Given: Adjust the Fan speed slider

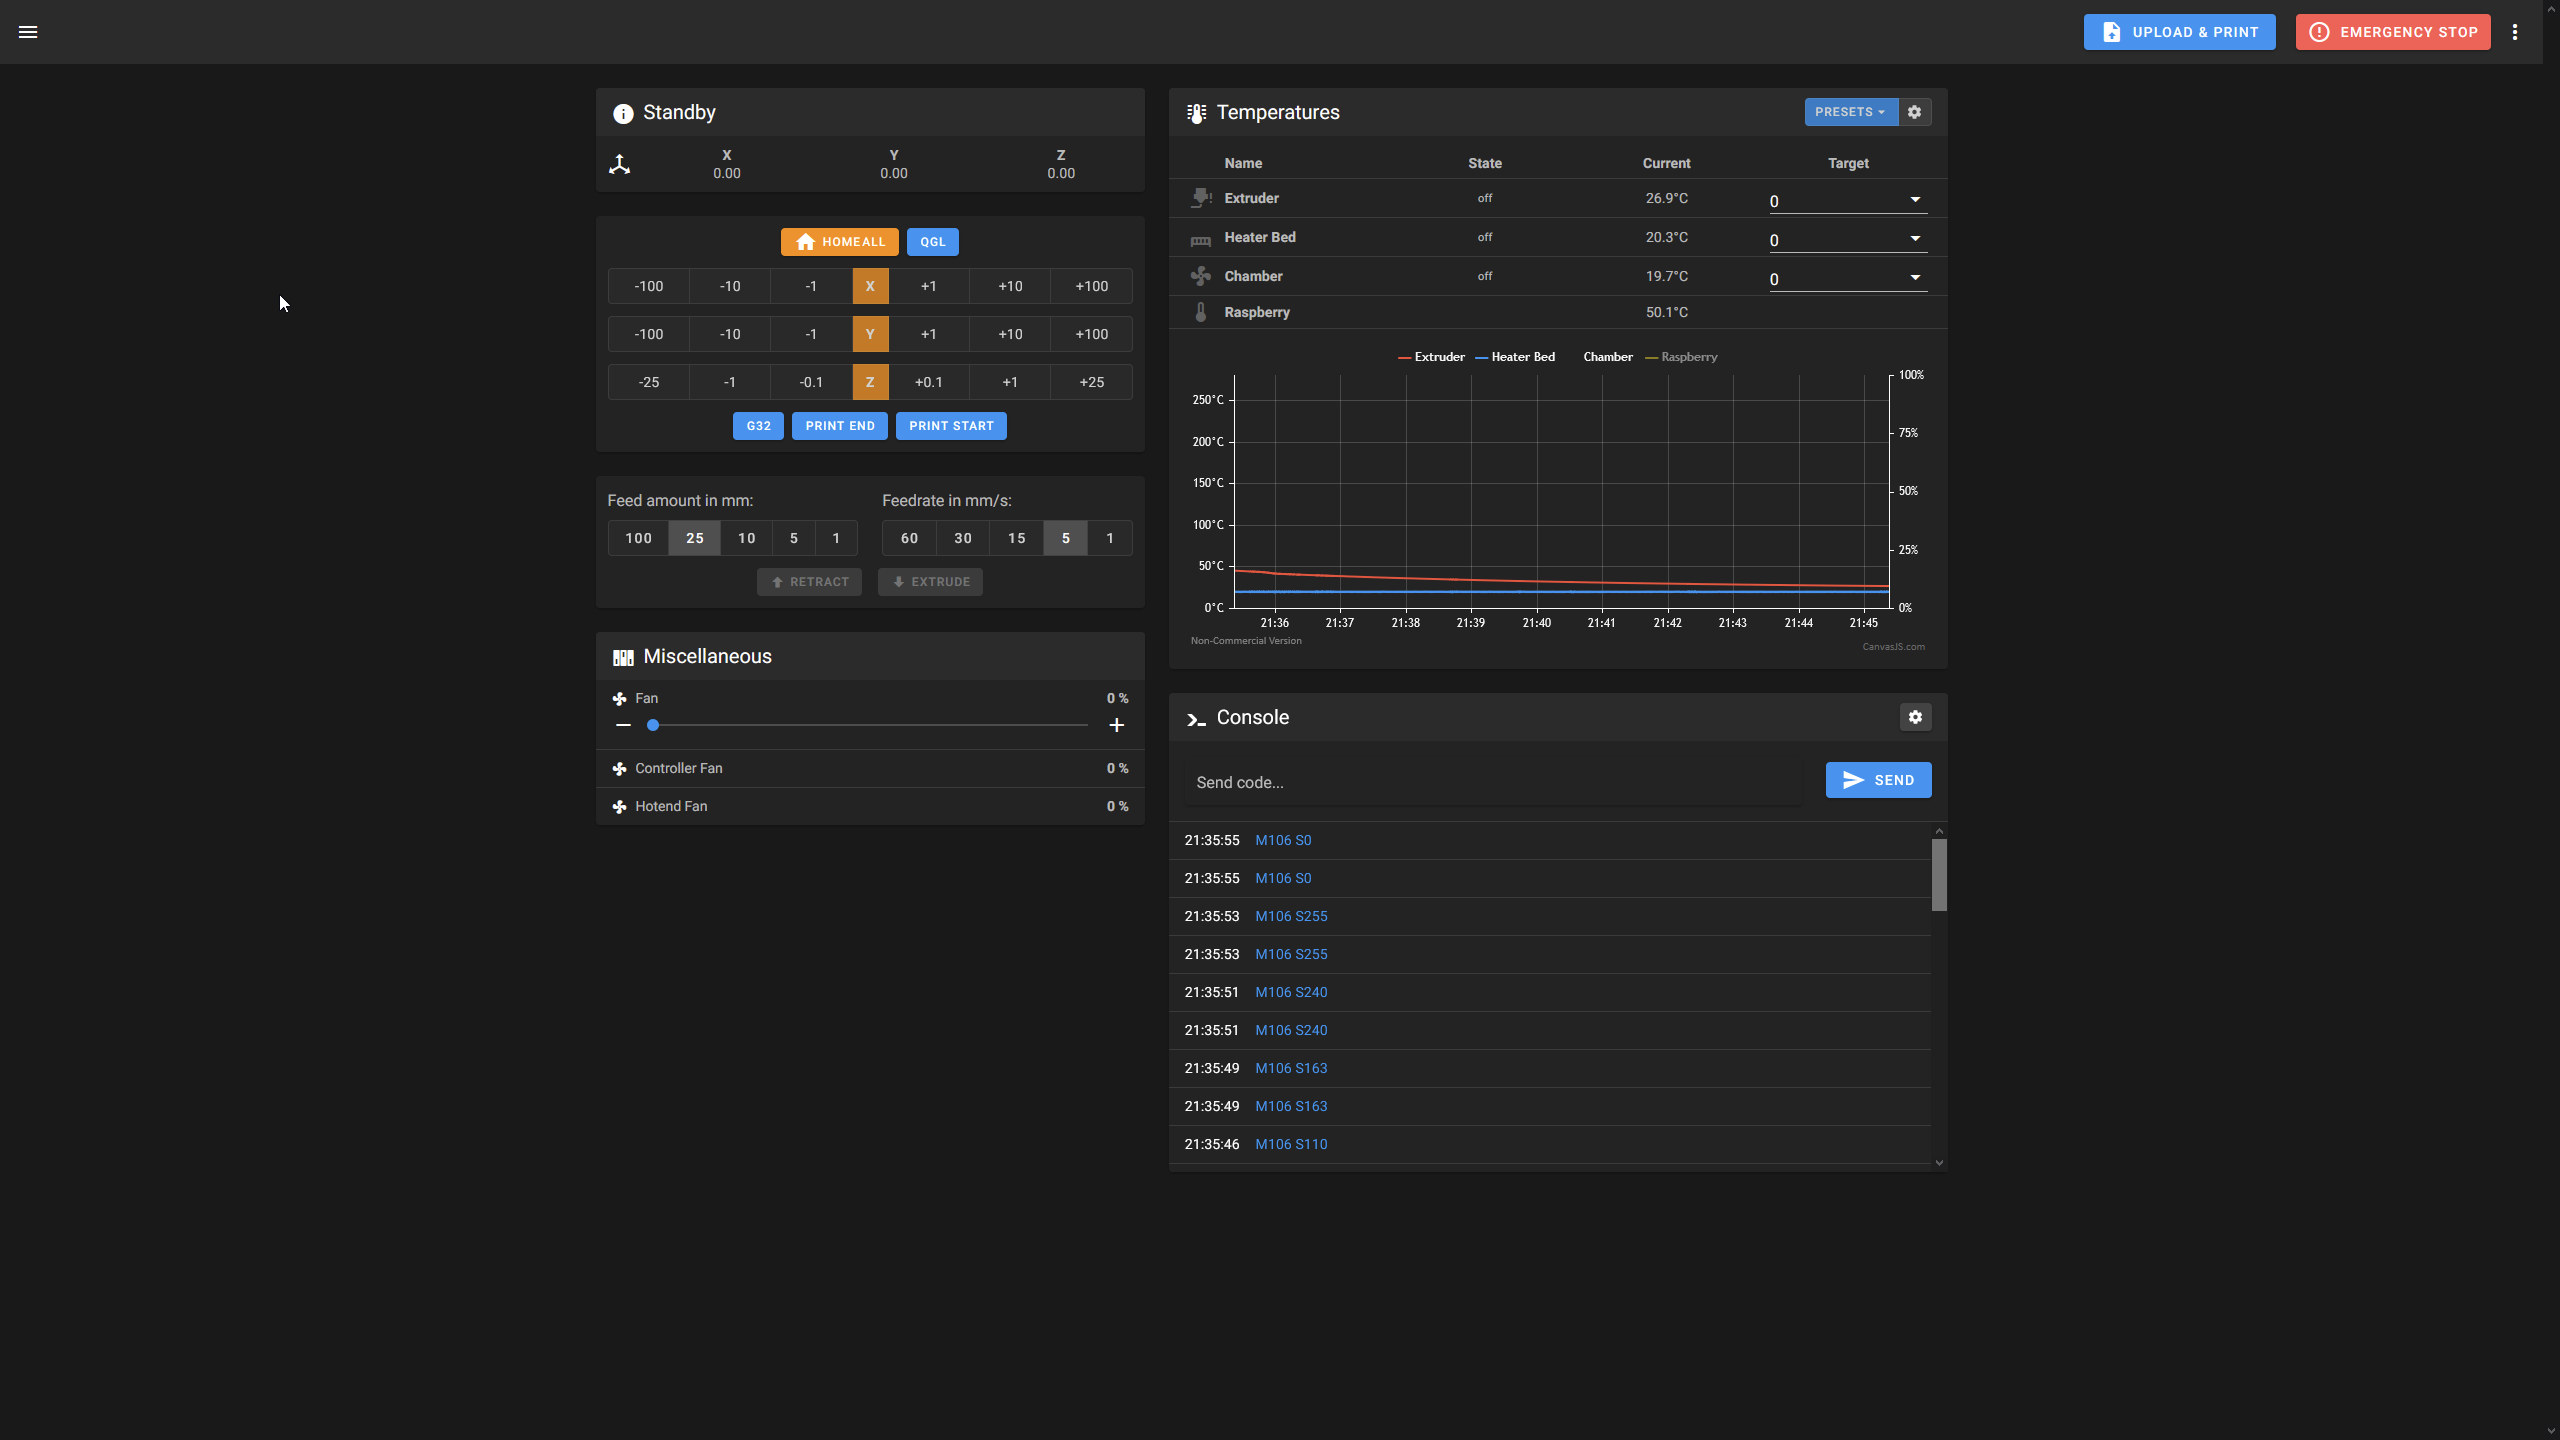Looking at the screenshot, I should [x=652, y=724].
